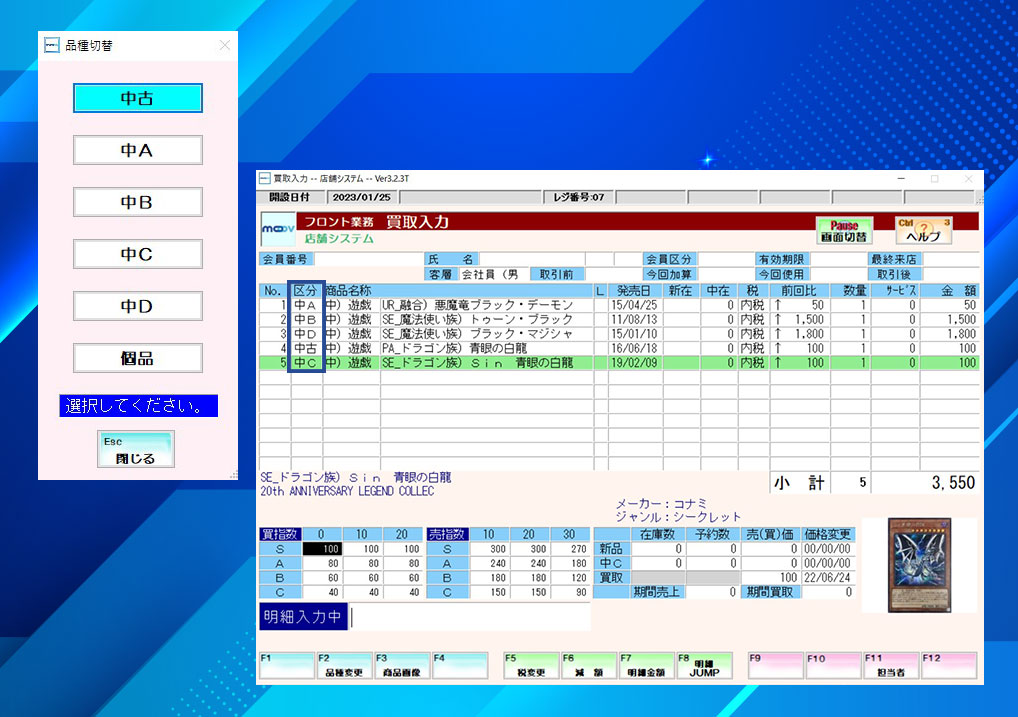Click the 期間買取 label

pos(770,592)
